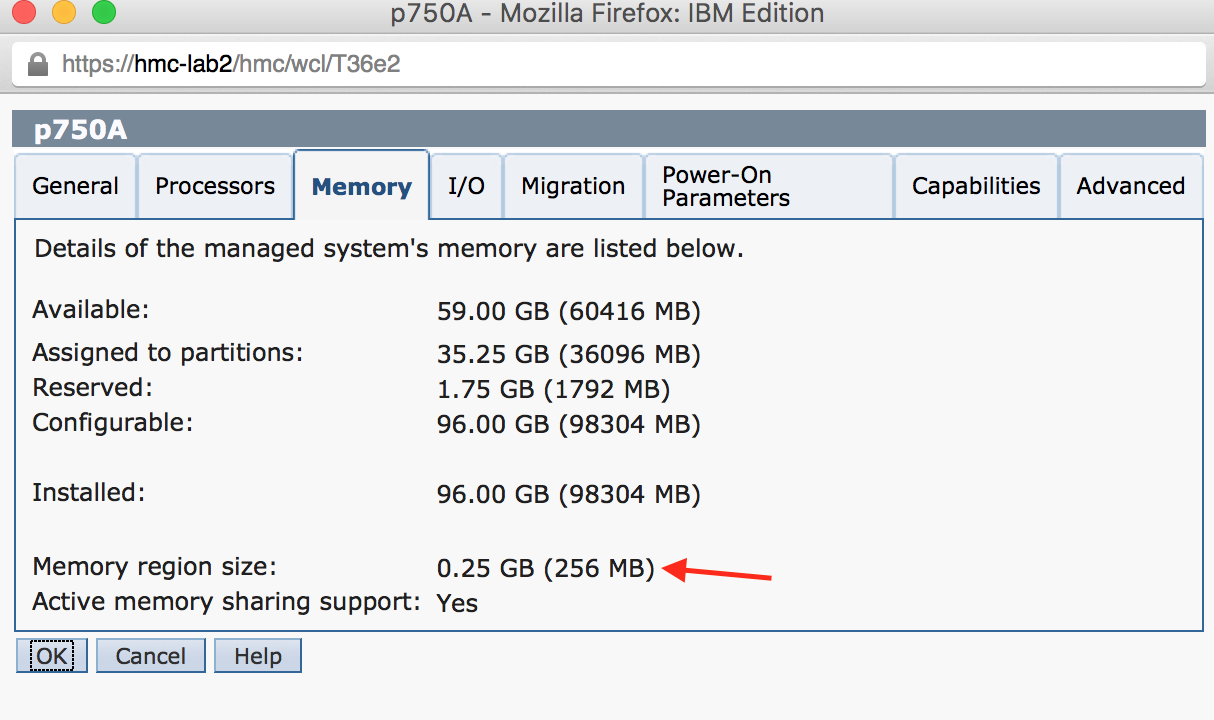The image size is (1214, 720).
Task: Click the Installed memory value
Action: pos(568,492)
